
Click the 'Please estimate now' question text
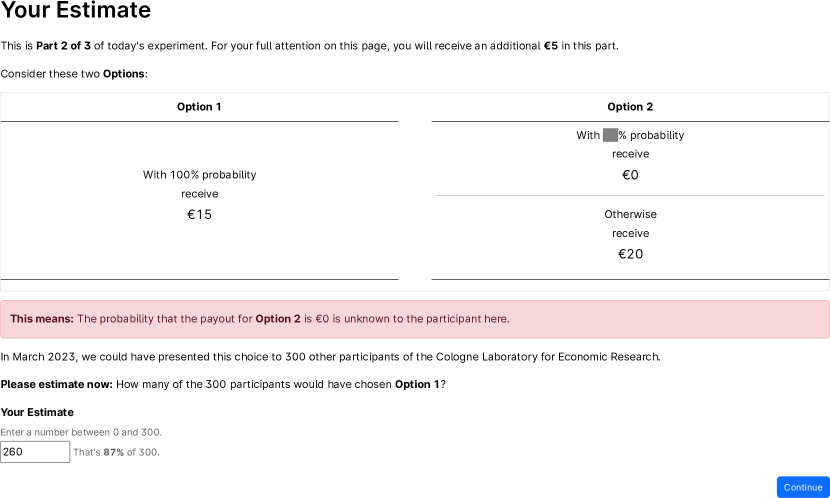pyautogui.click(x=223, y=384)
